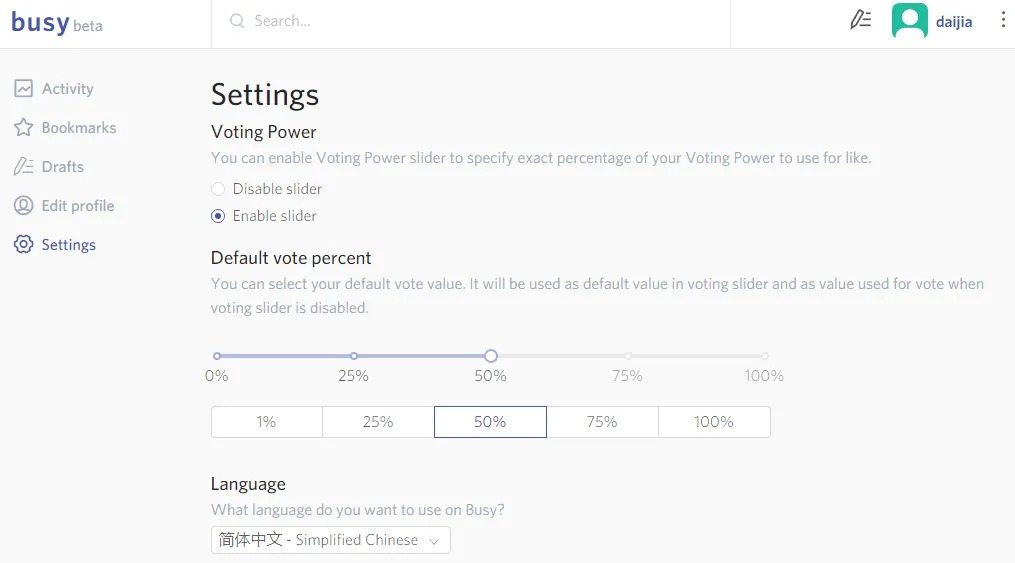This screenshot has width=1015, height=563.
Task: Select the Enable slider radio button
Action: click(x=218, y=216)
